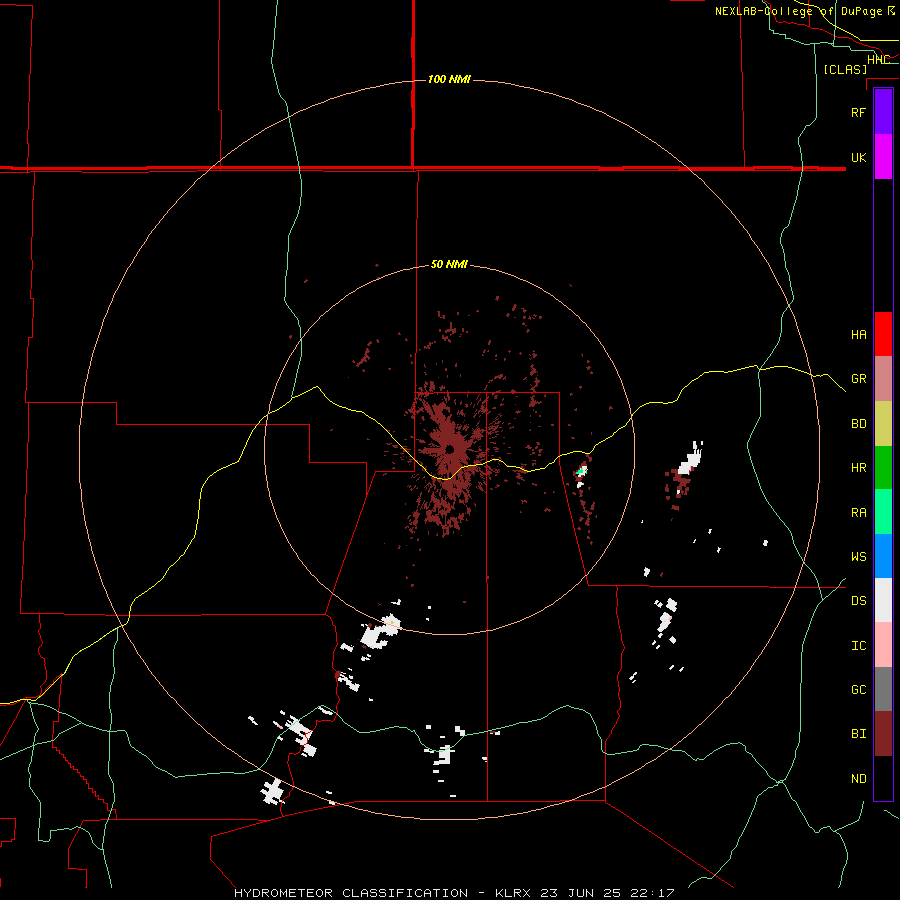Click the blue WS legend color block

tap(883, 556)
